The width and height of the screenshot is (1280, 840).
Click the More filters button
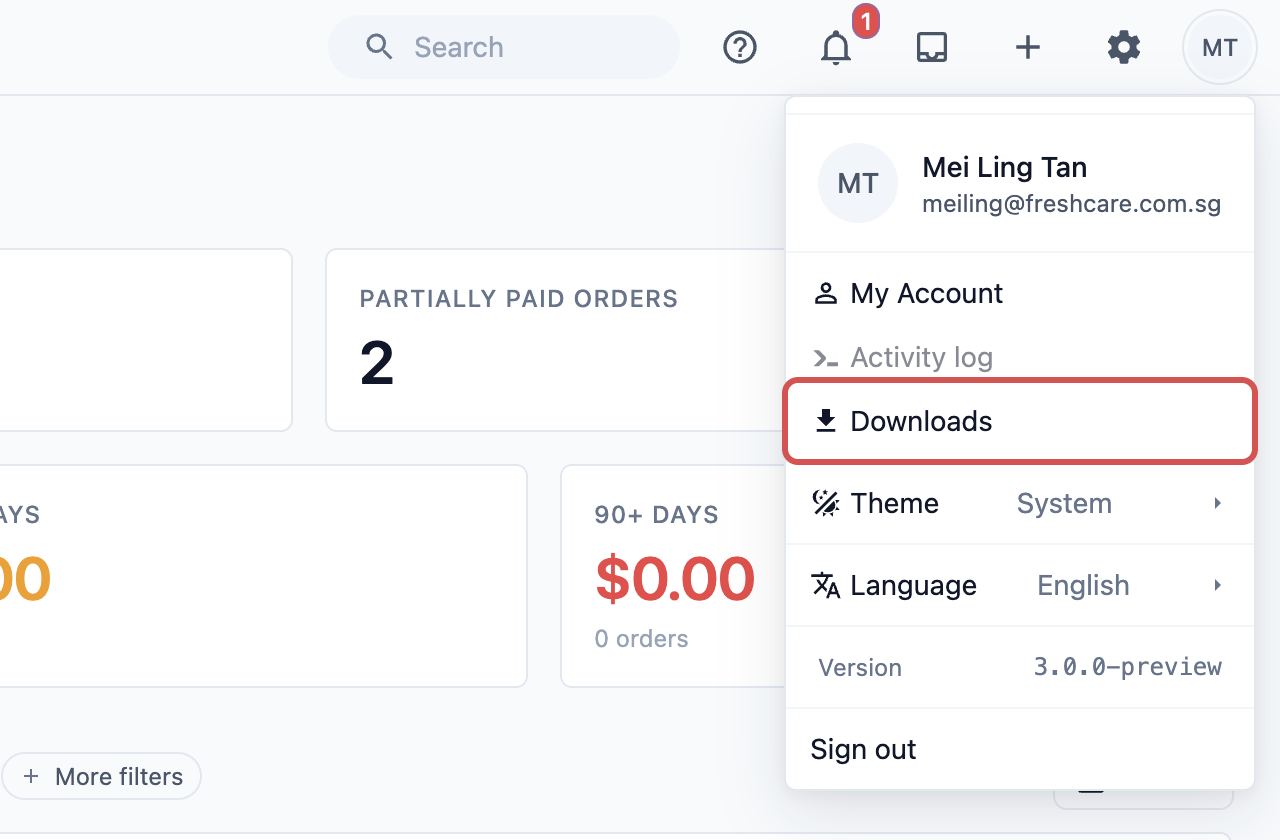point(102,776)
